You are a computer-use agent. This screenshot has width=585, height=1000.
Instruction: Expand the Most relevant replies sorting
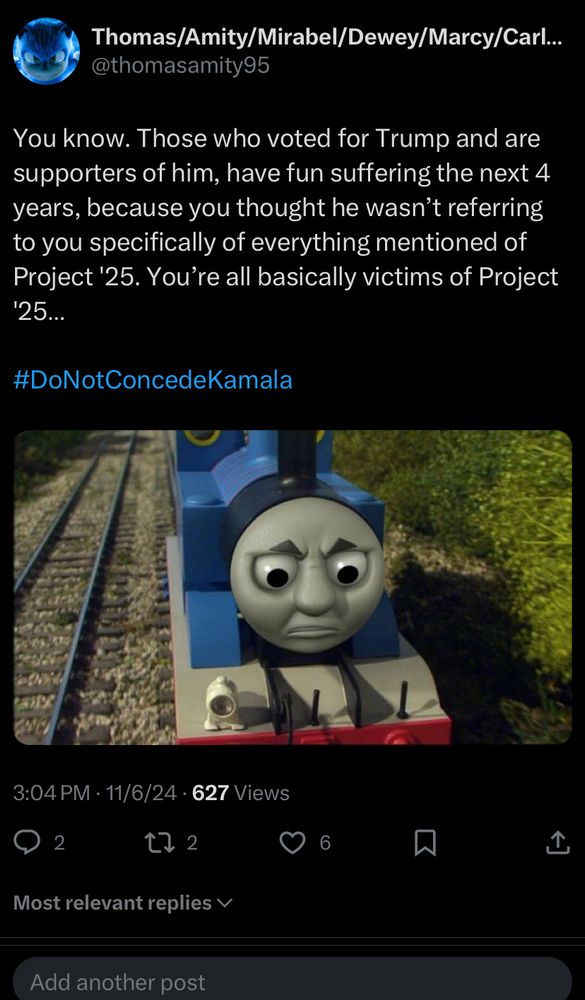(x=123, y=903)
